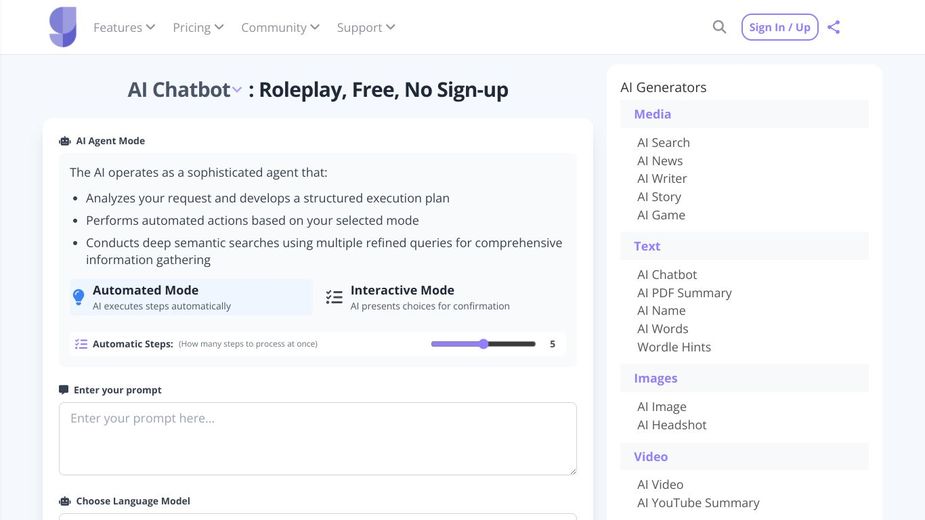Screen dimensions: 925x520
Task: Open the Pricing dropdown
Action: 198,28
